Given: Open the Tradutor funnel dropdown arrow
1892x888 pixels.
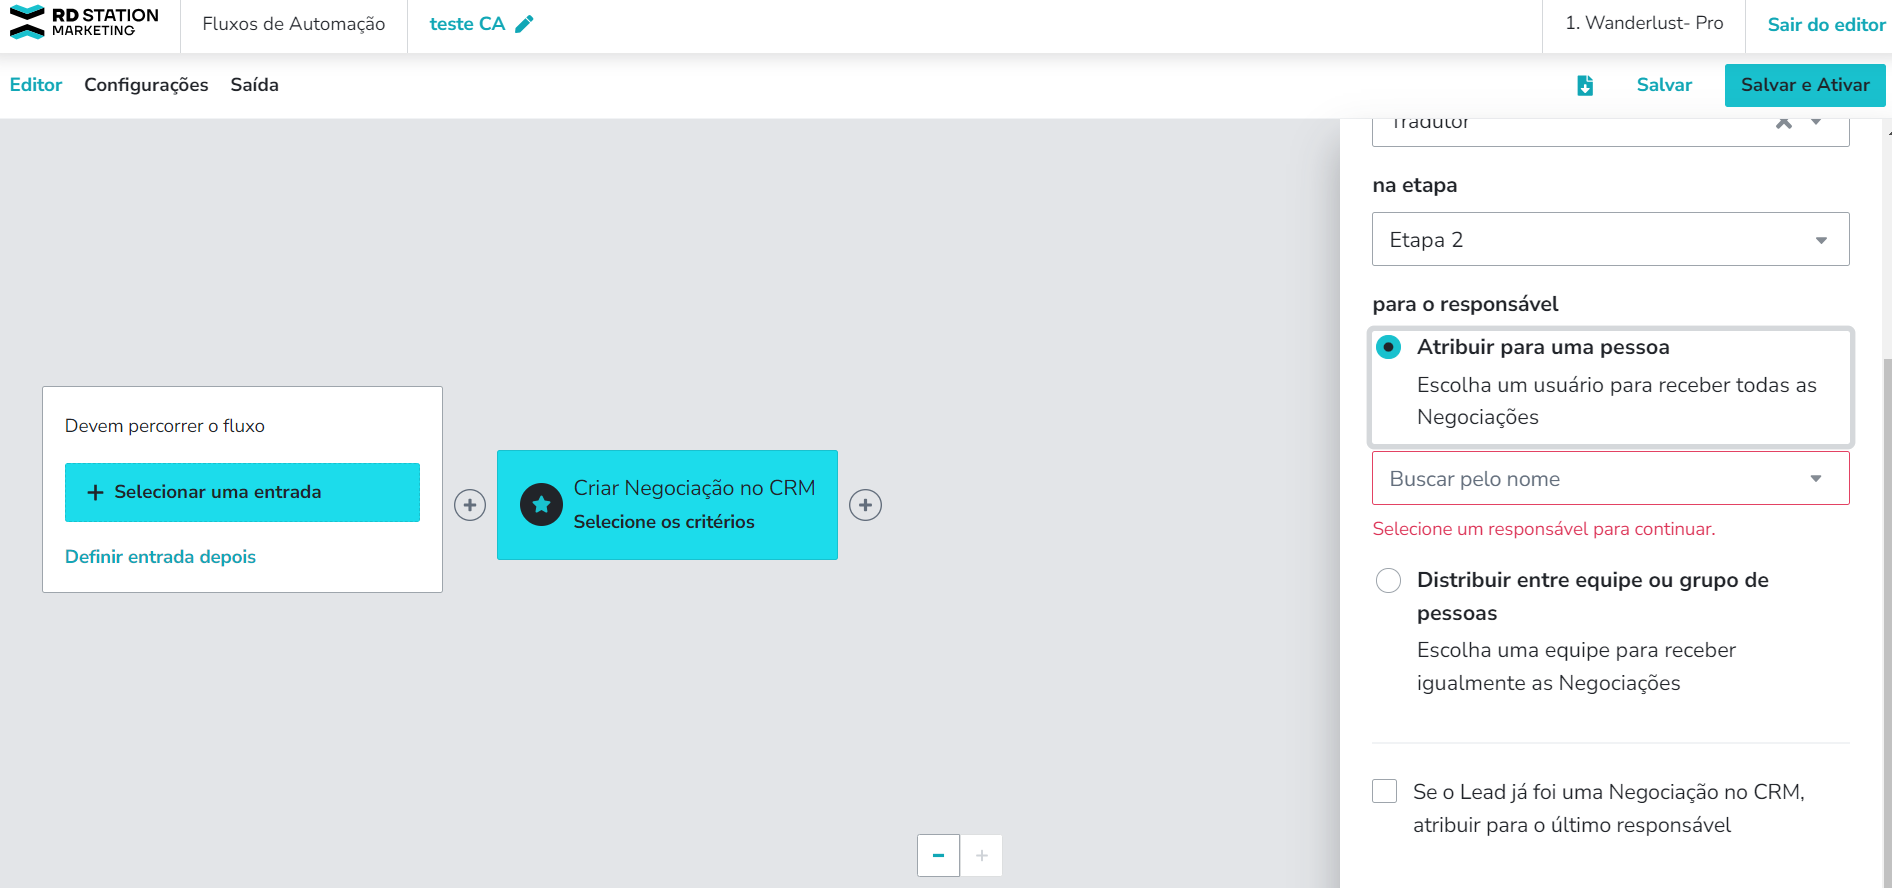Looking at the screenshot, I should [x=1817, y=123].
